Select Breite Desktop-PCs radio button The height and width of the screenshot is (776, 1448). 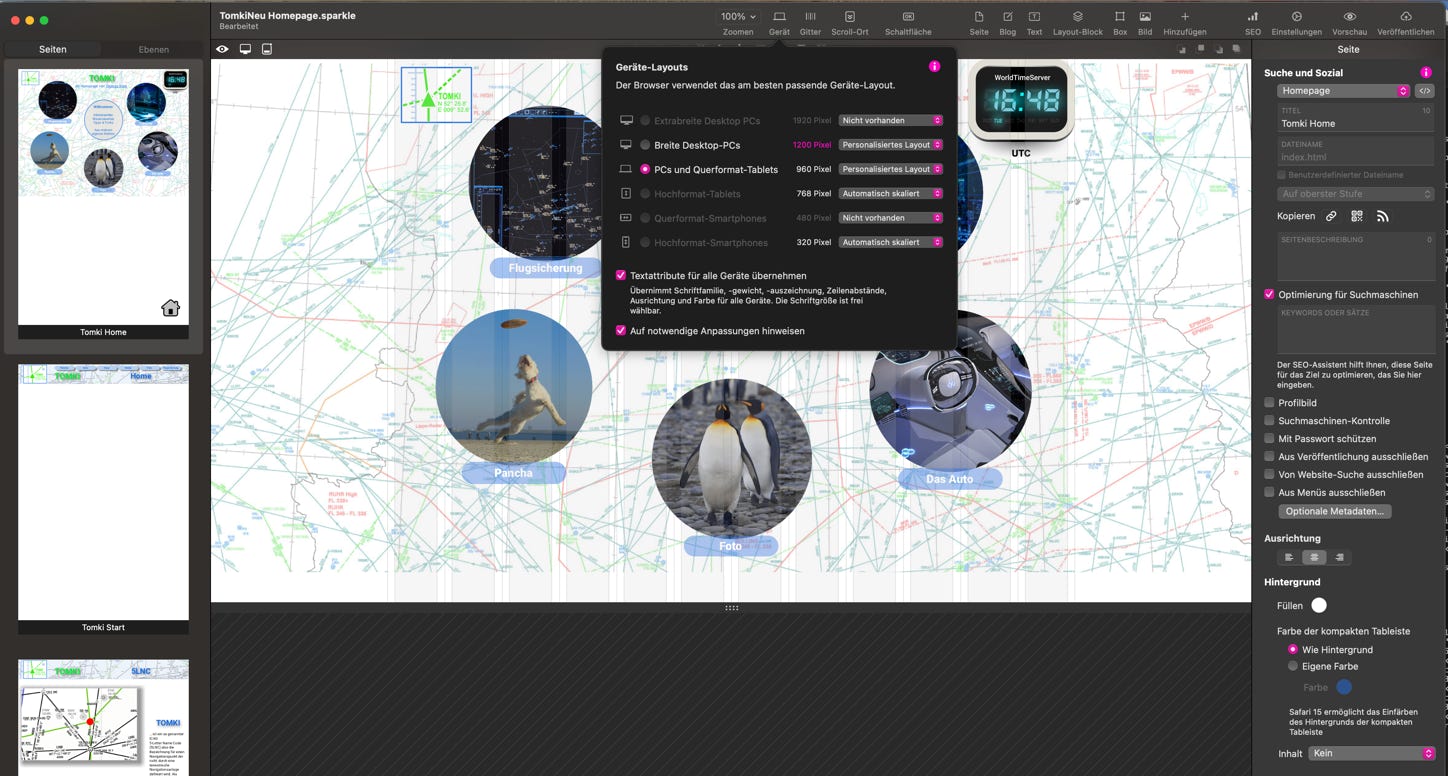point(645,145)
